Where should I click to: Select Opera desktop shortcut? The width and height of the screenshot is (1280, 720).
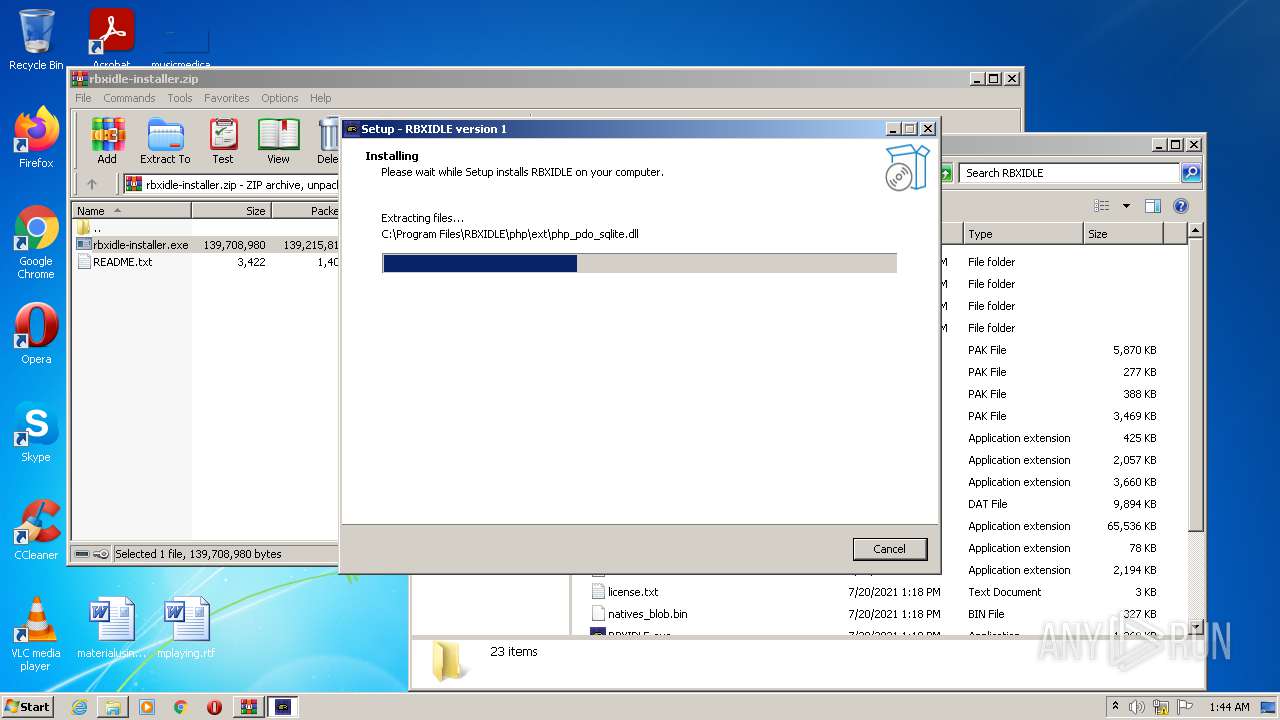[36, 334]
